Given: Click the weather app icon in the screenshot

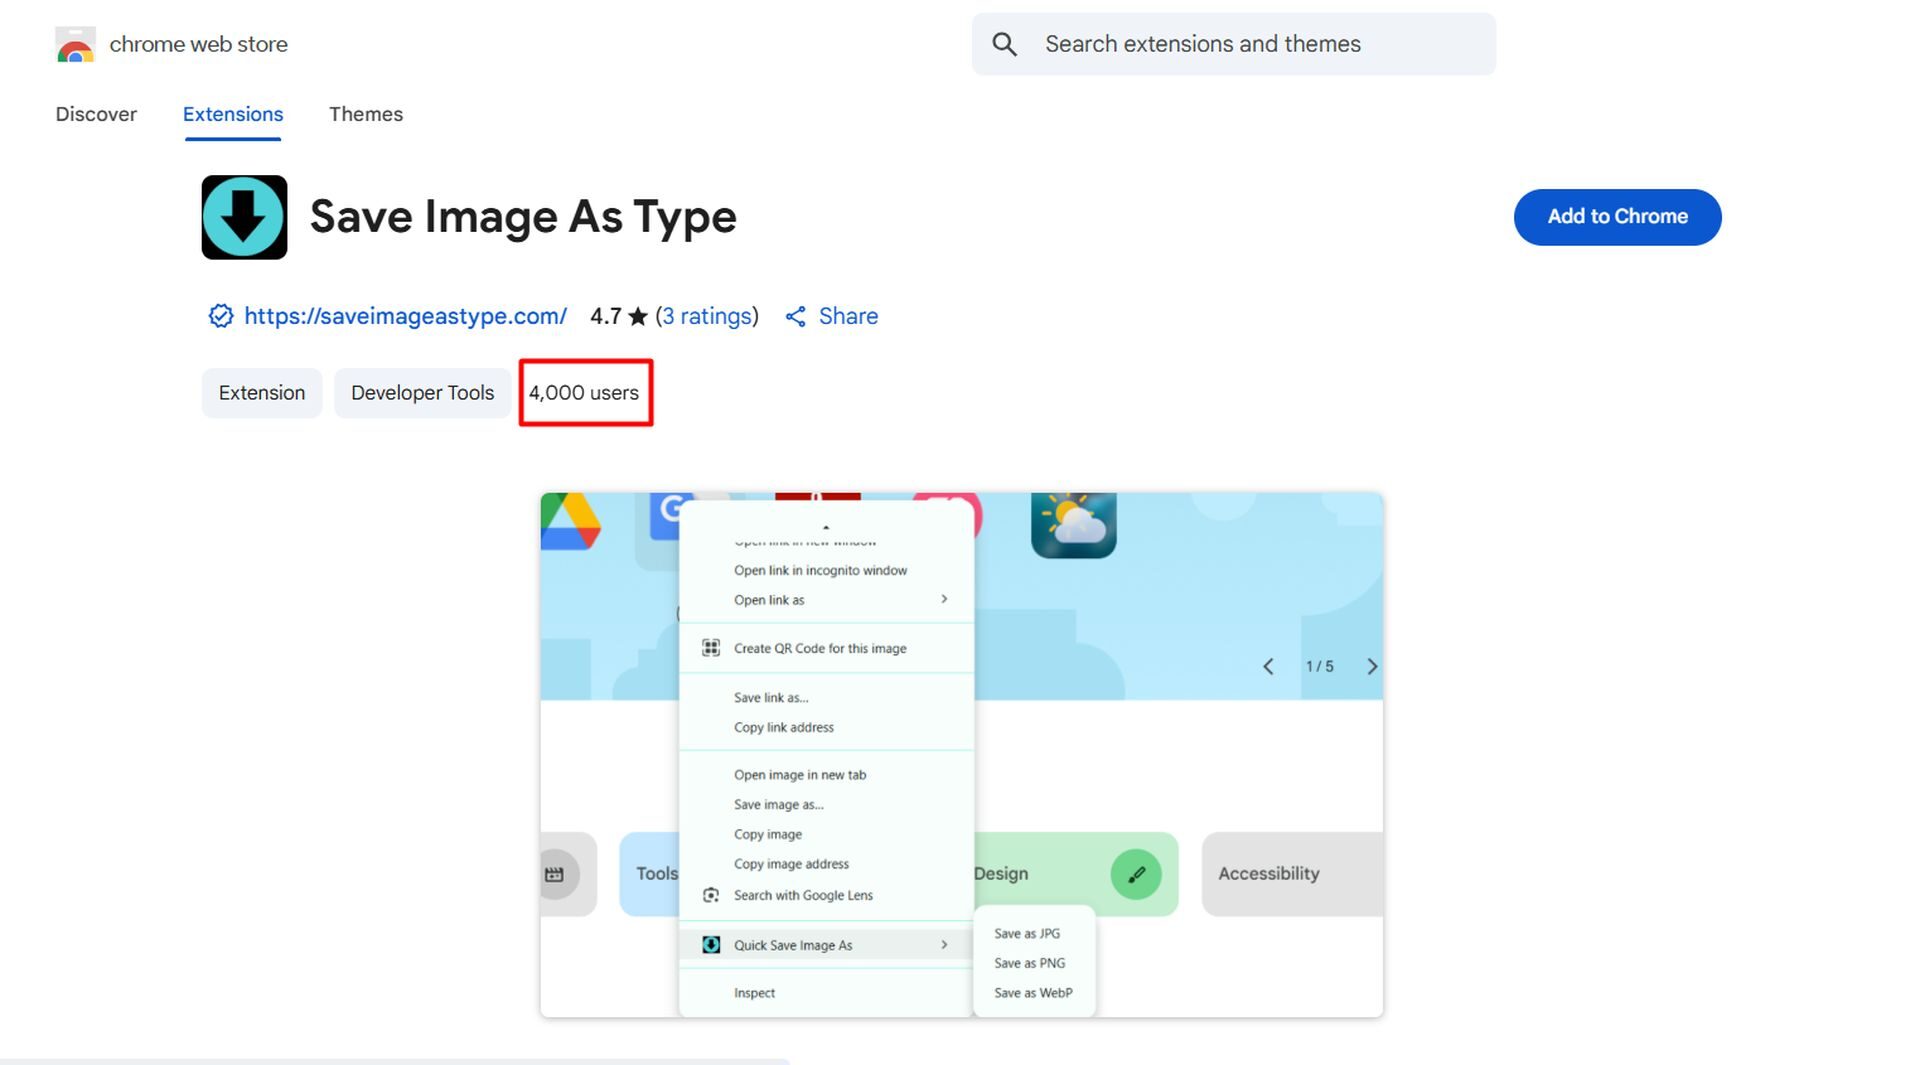Looking at the screenshot, I should (1074, 525).
